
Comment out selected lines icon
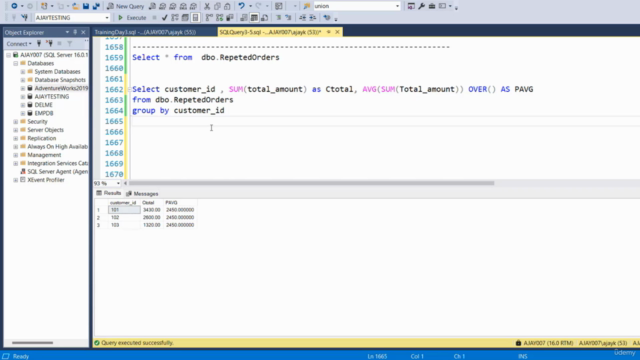pyautogui.click(x=278, y=18)
